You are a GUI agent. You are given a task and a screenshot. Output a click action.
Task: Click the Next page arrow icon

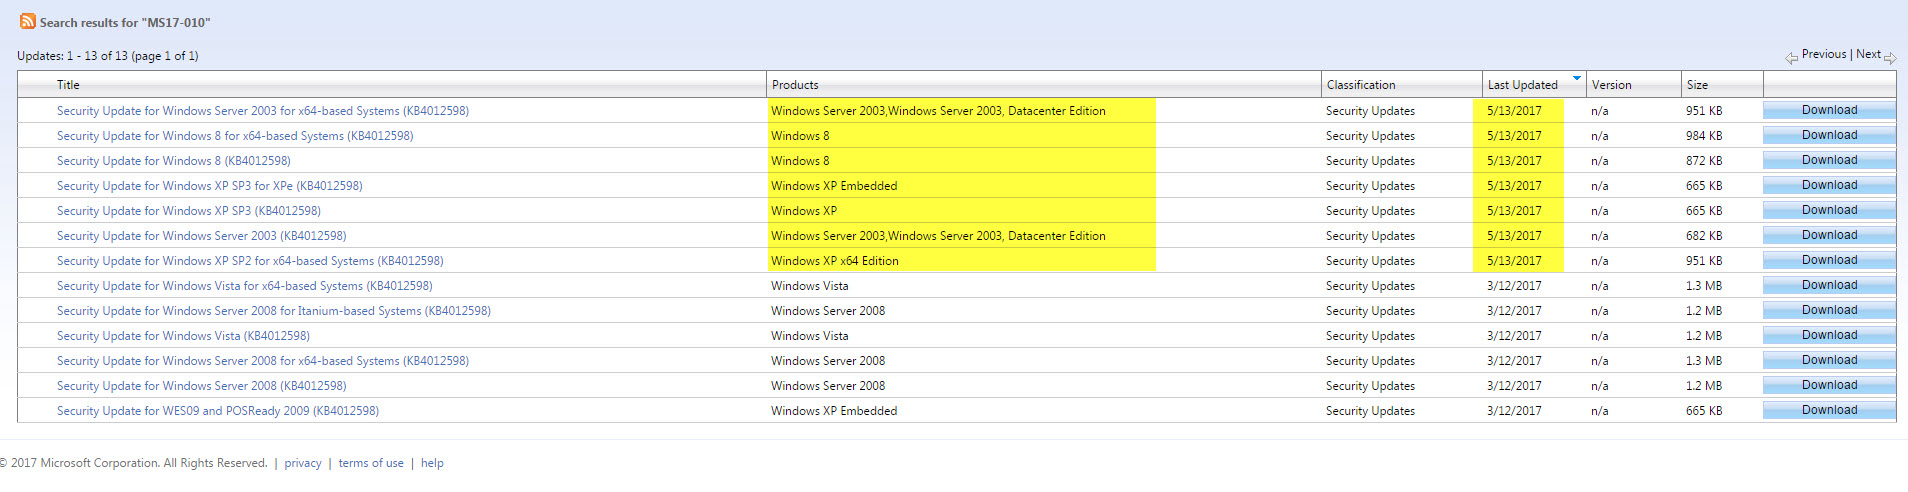1890,58
